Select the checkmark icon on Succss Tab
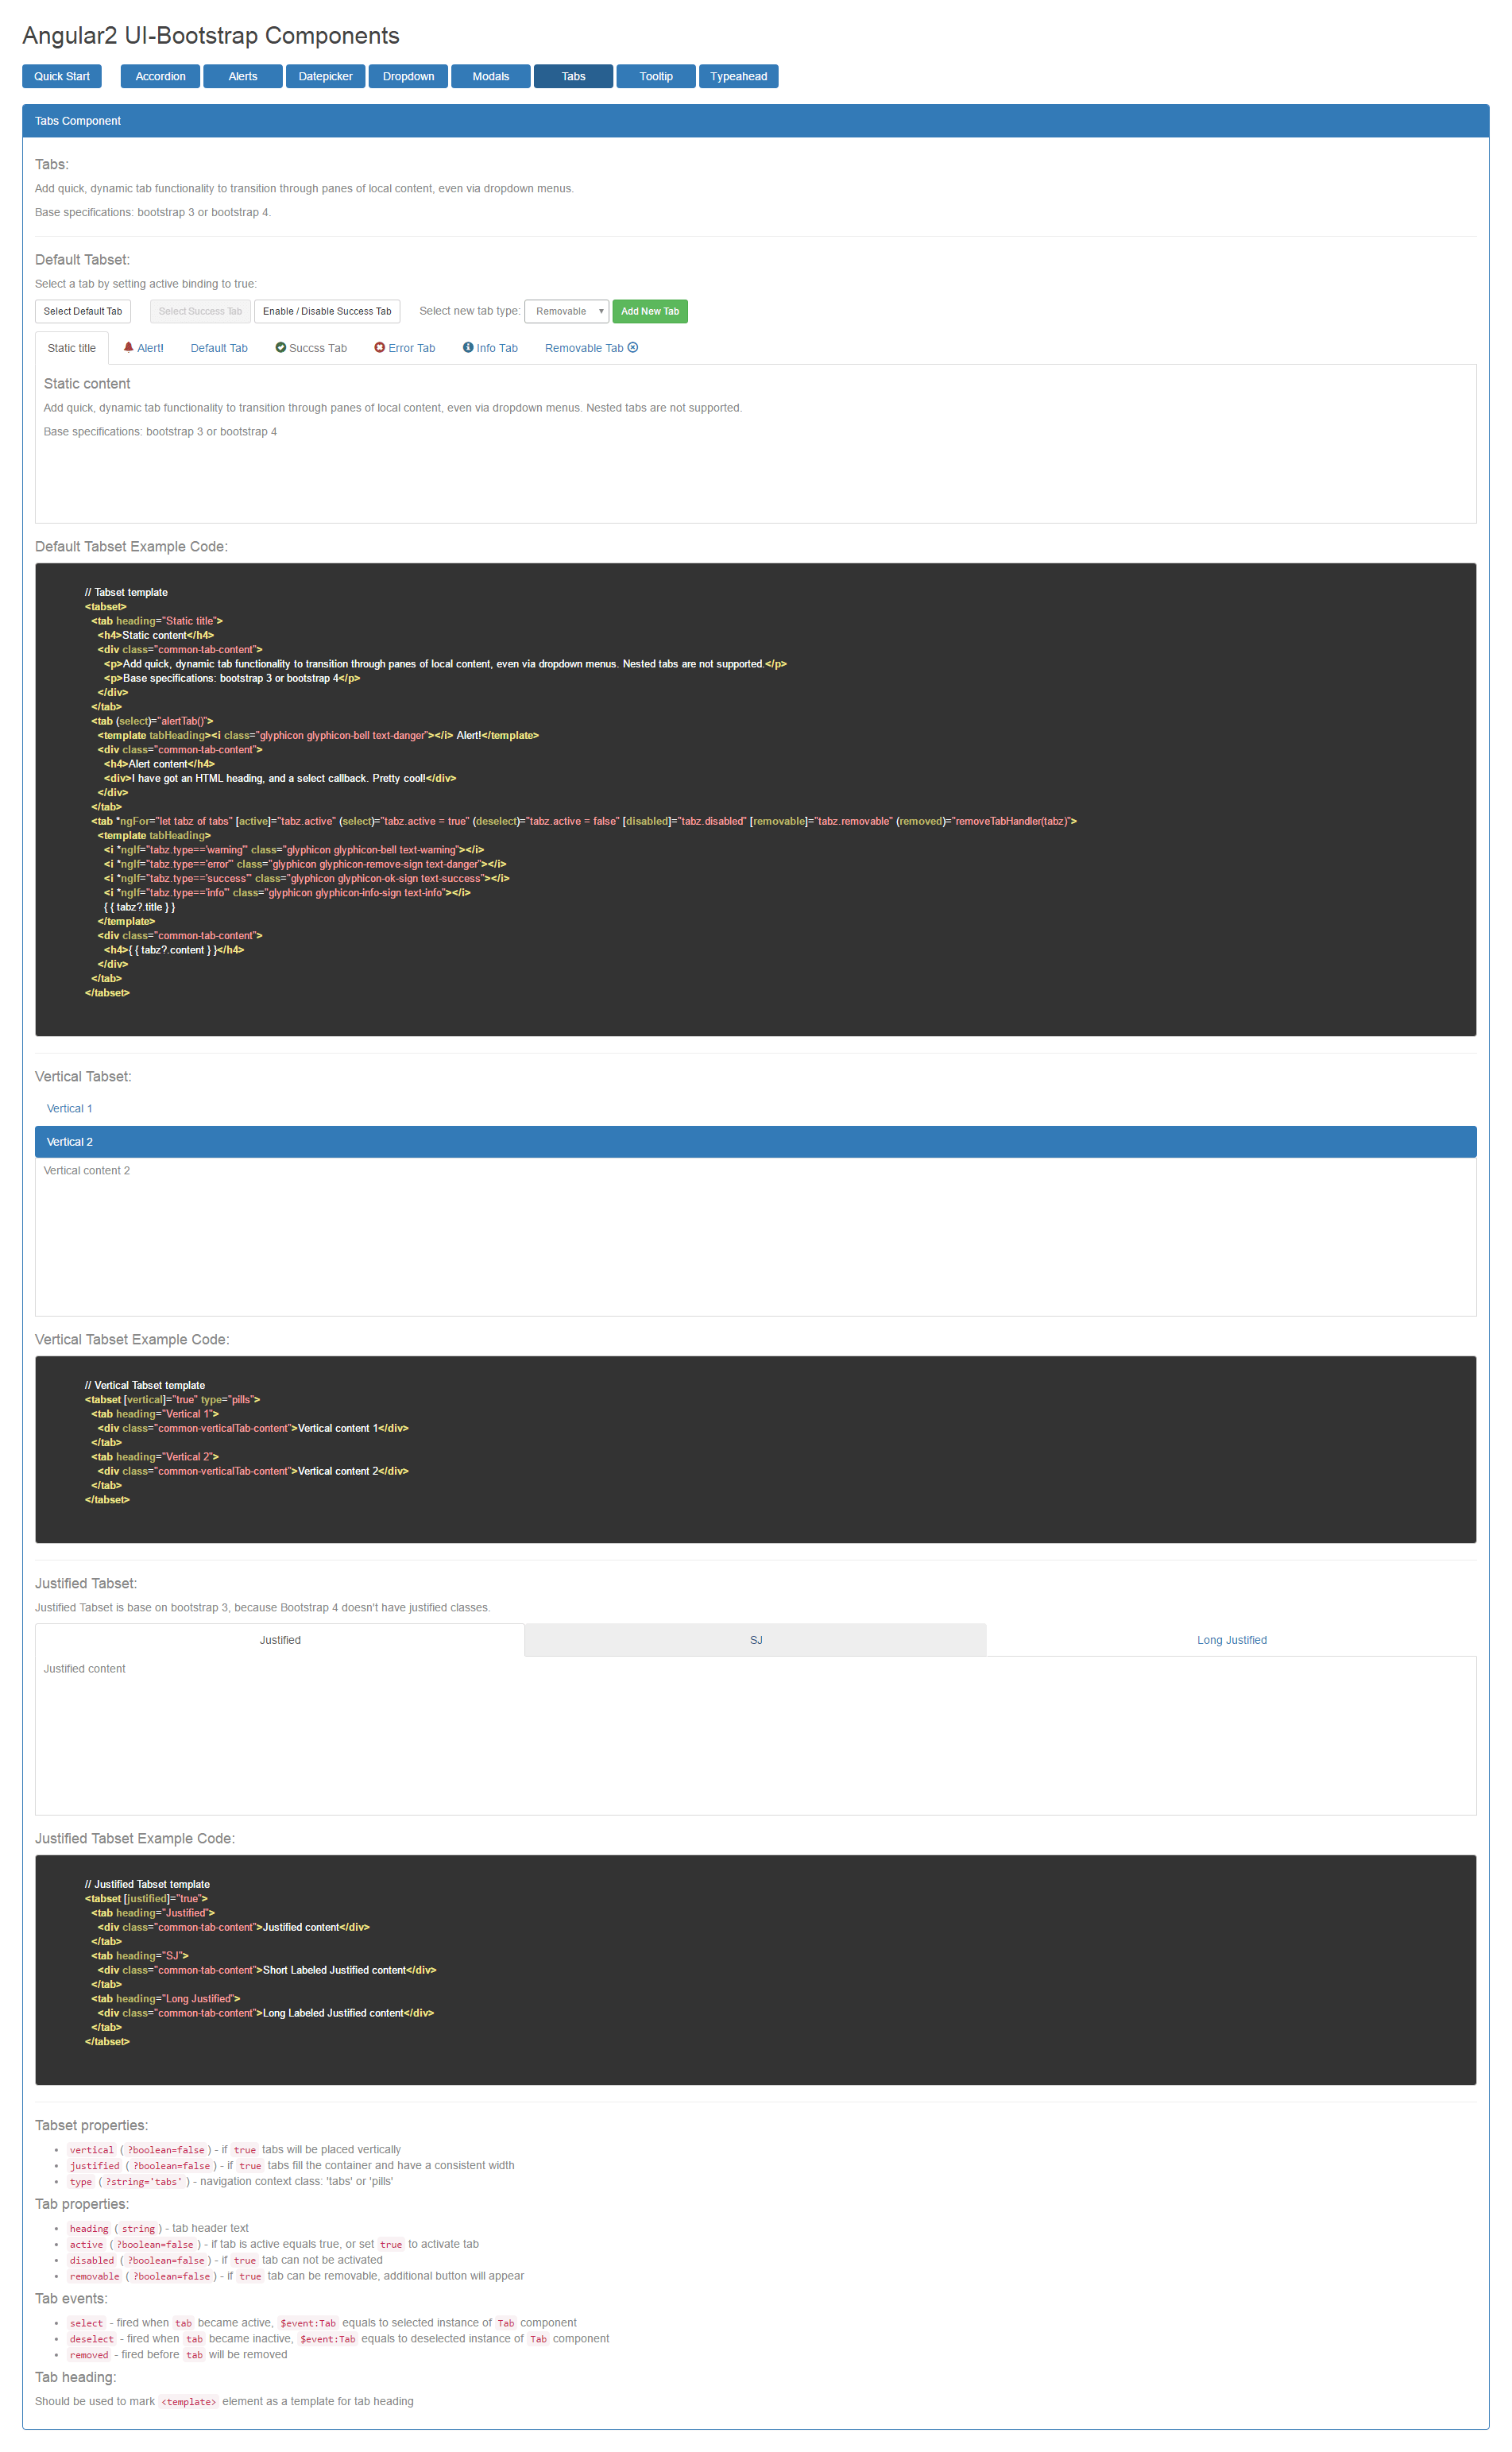This screenshot has width=1512, height=2452. click(x=281, y=347)
